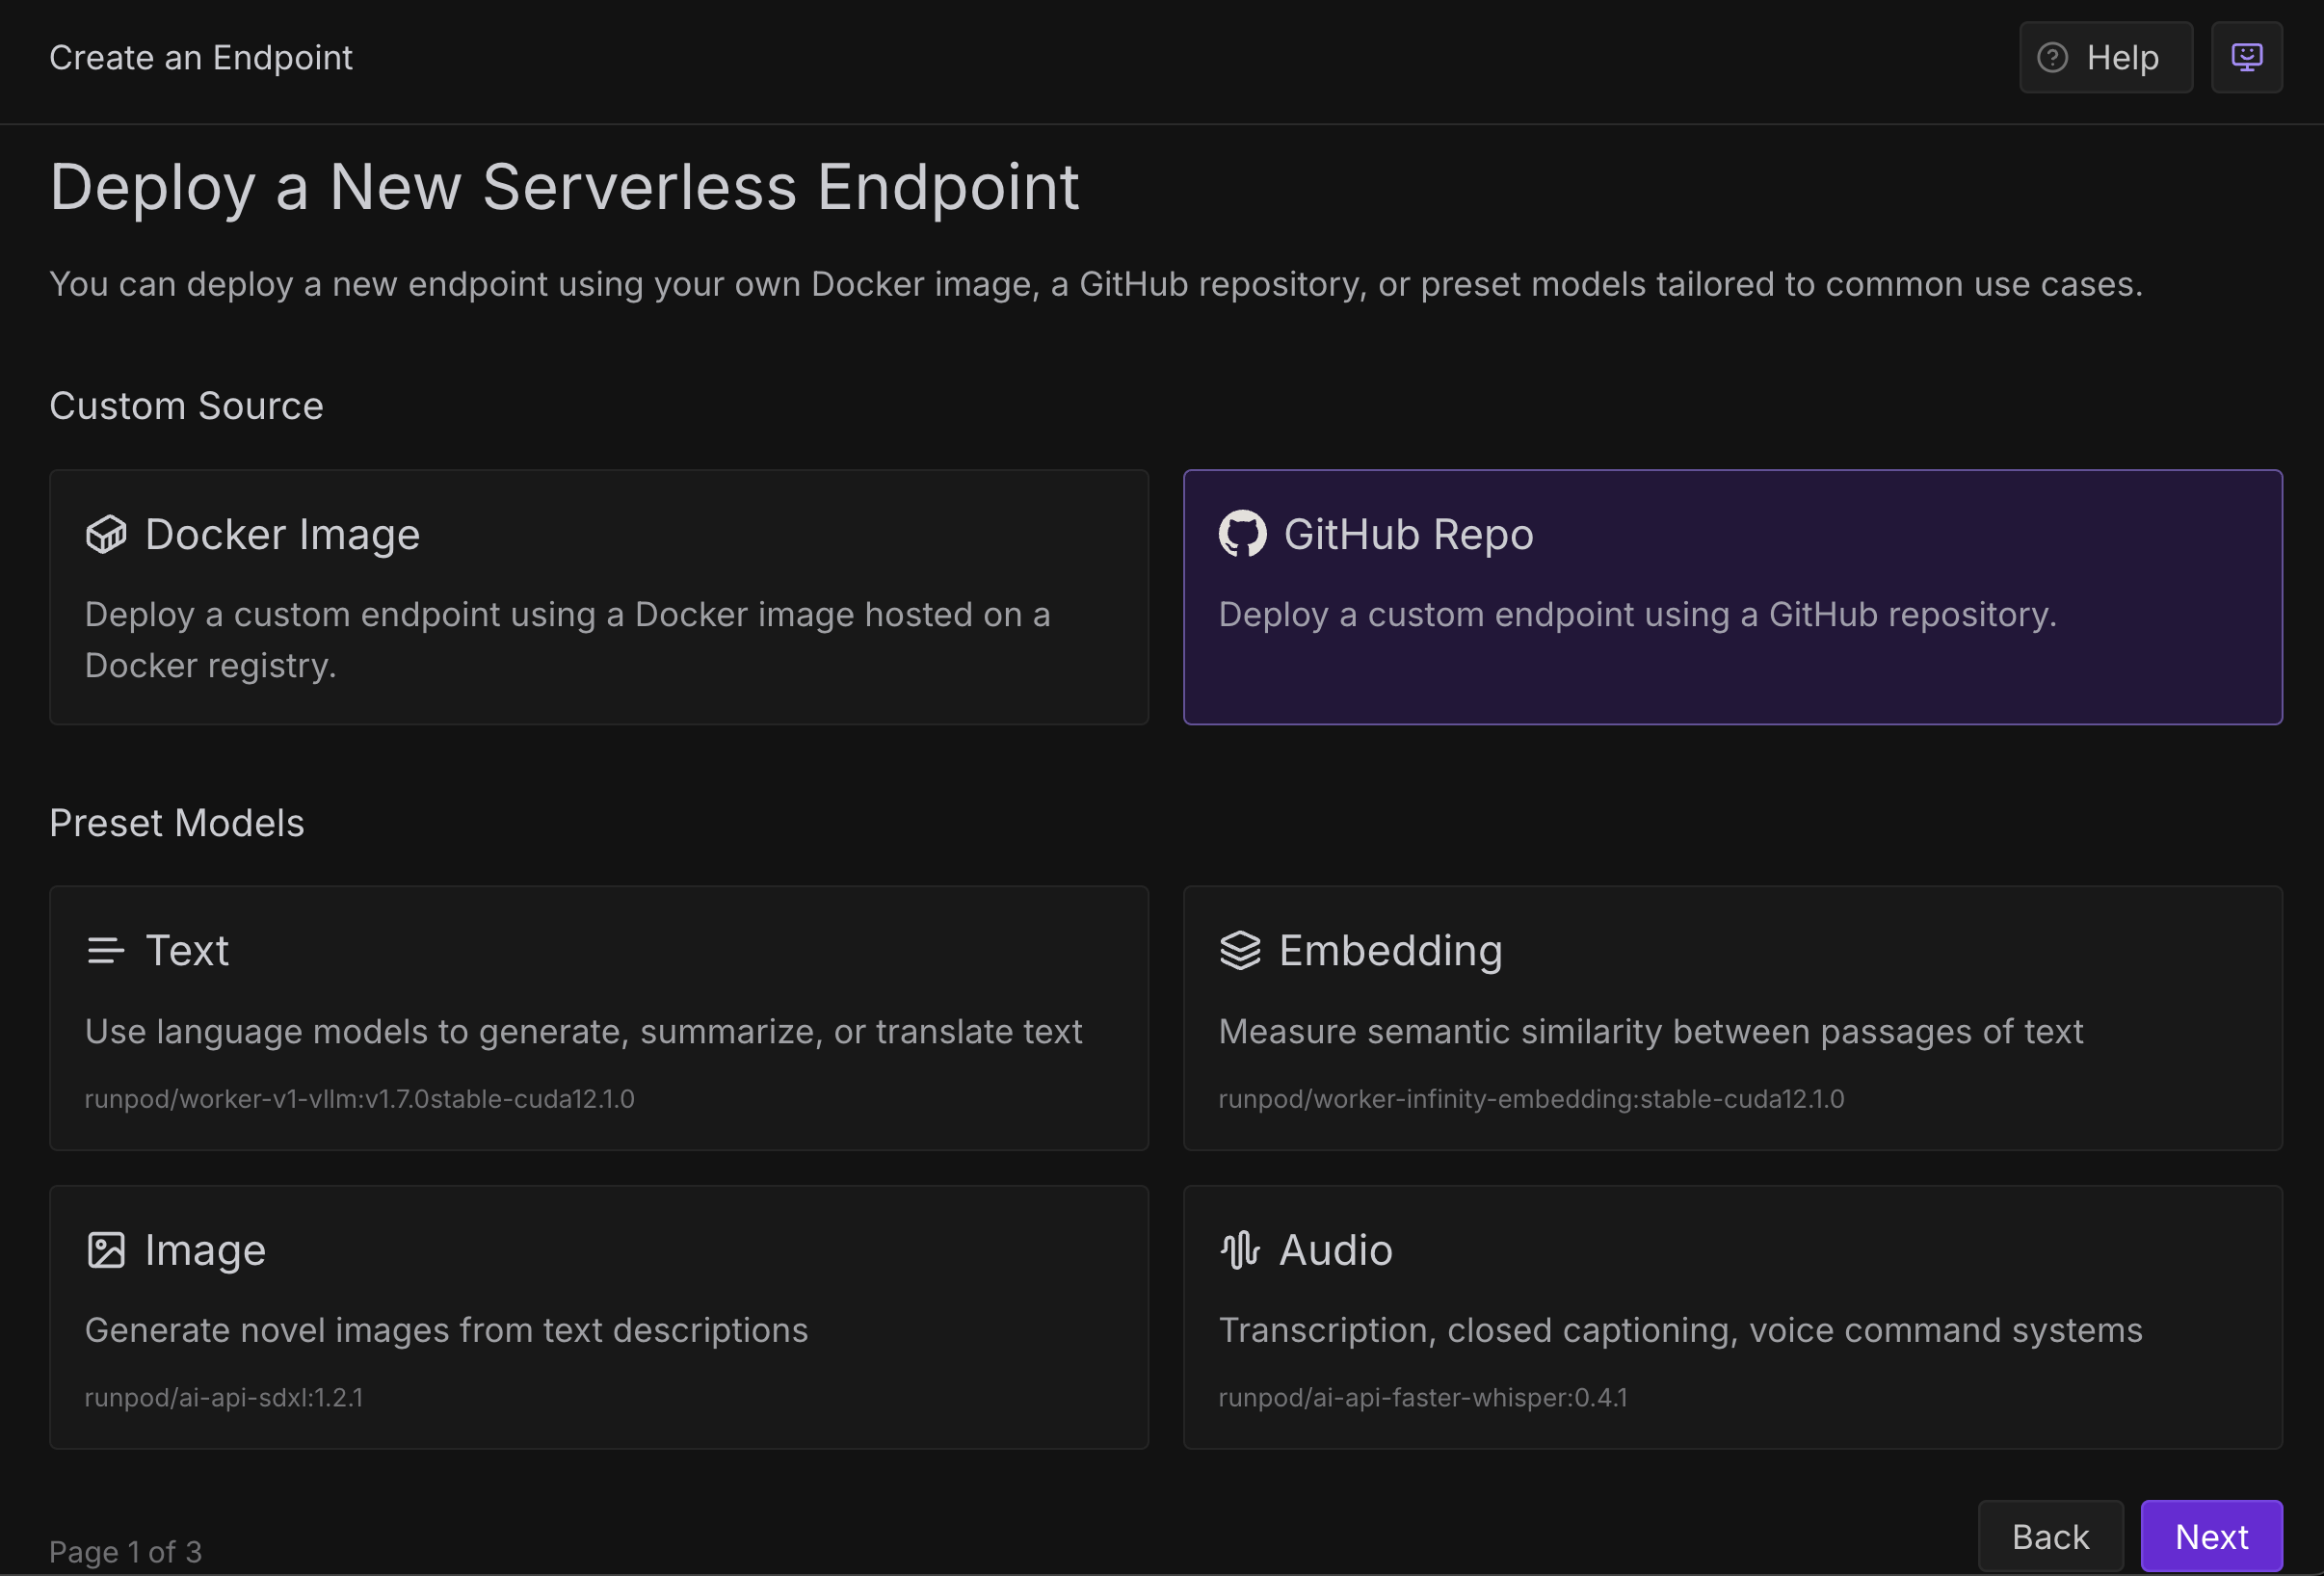The image size is (2324, 1576).
Task: Click 'Deploy a New Serverless Endpoint' heading
Action: coord(564,188)
